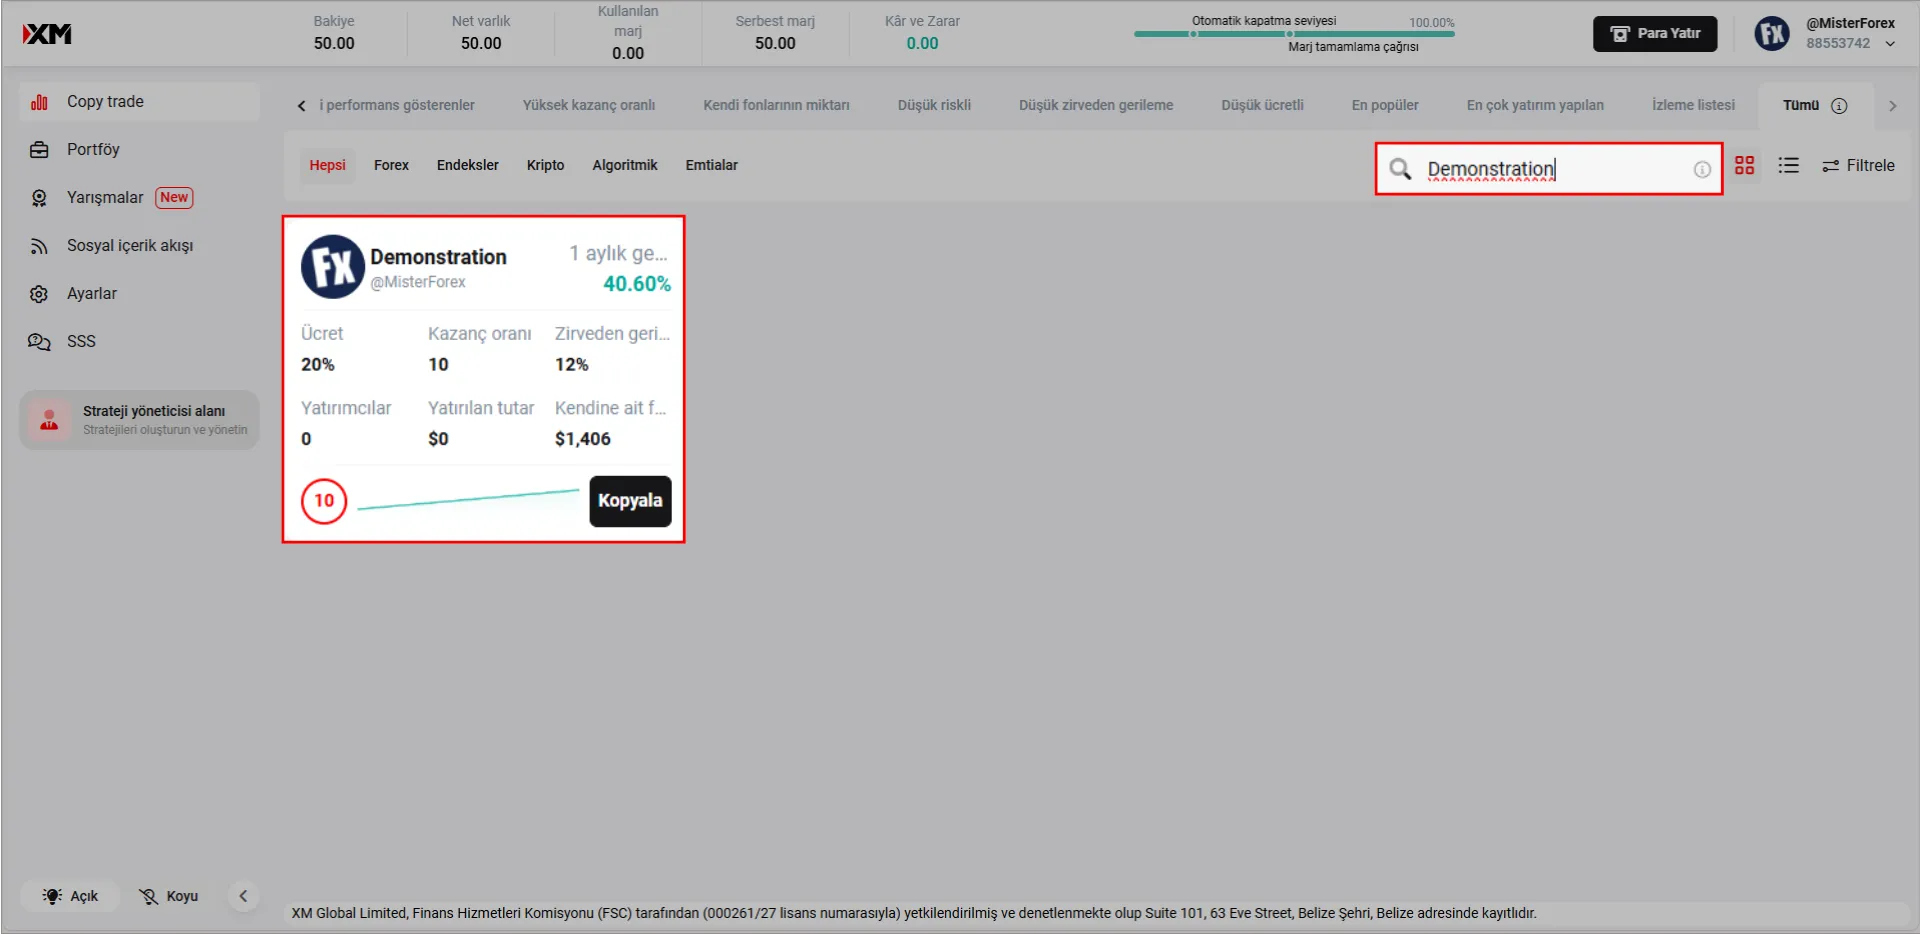Viewport: 1920px width, 934px height.
Task: Open the Filtrele filter panel
Action: pyautogui.click(x=1858, y=166)
